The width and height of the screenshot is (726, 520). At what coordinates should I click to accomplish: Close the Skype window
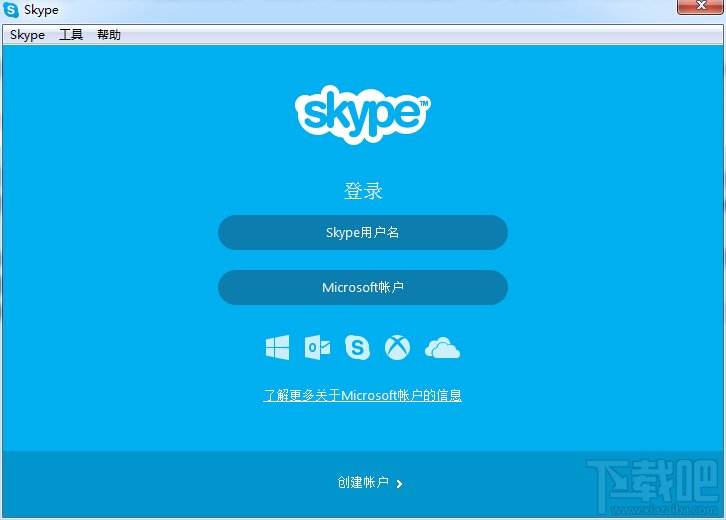pyautogui.click(x=700, y=6)
